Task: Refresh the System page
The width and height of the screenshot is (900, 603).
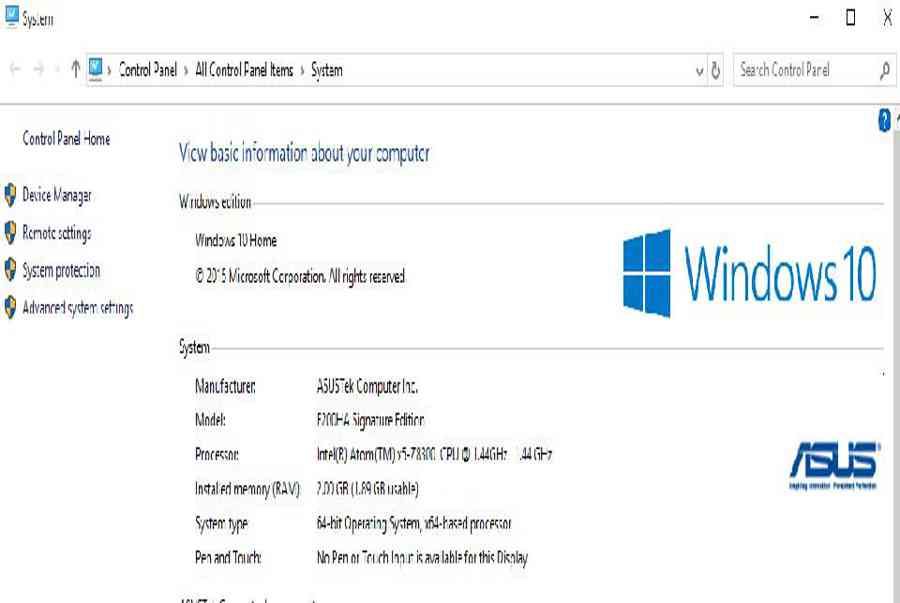Action: [x=716, y=71]
